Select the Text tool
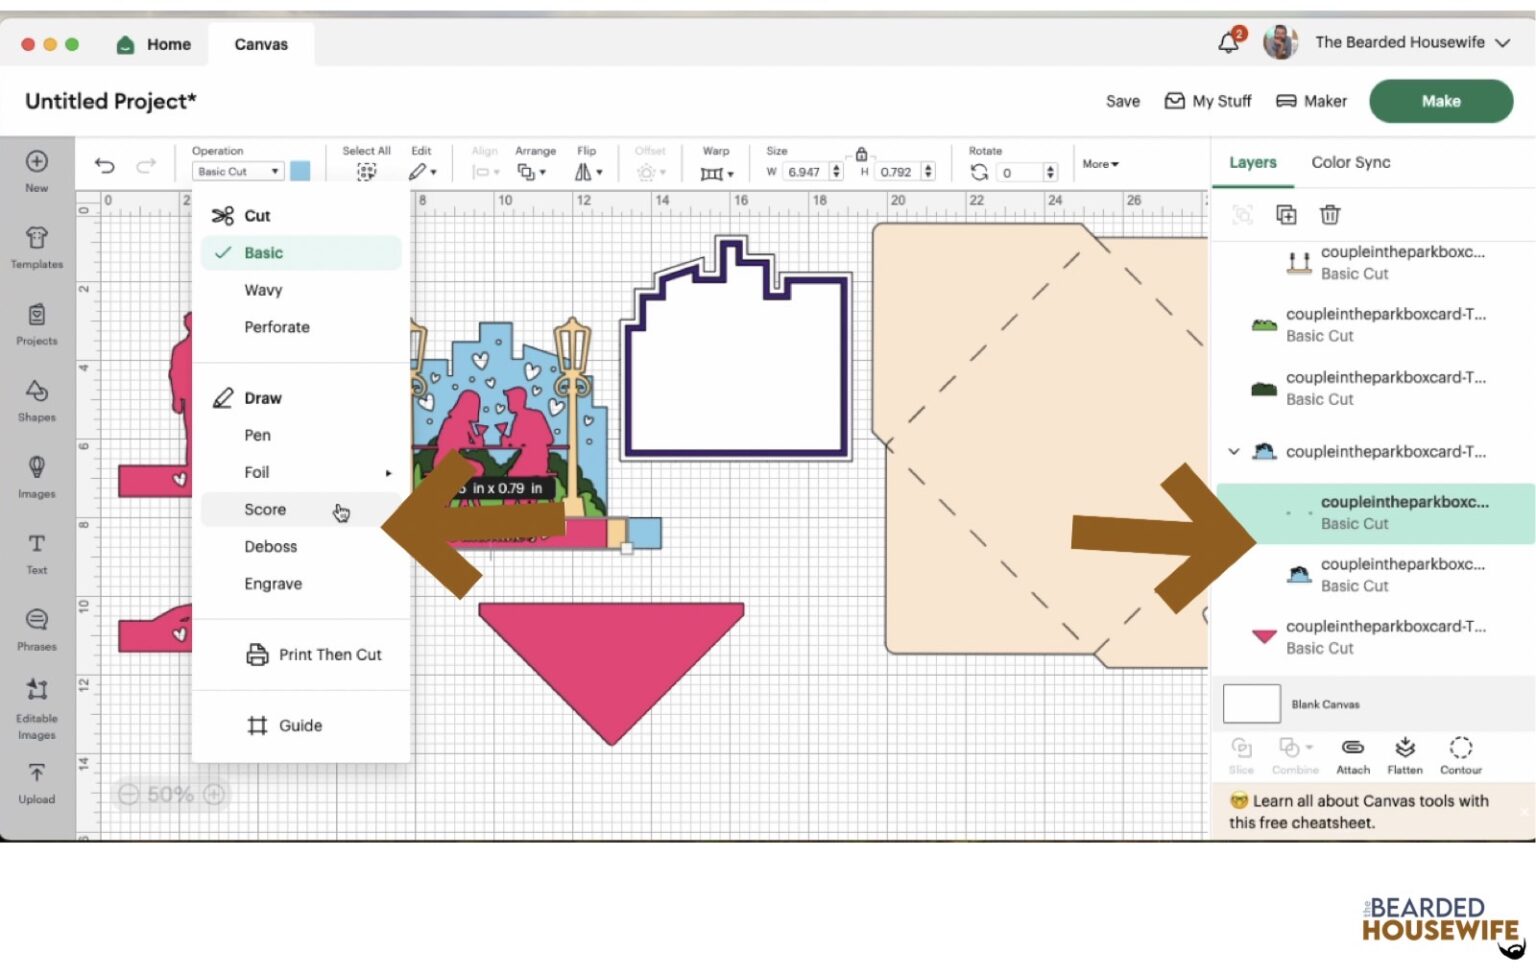1536x976 pixels. point(36,553)
